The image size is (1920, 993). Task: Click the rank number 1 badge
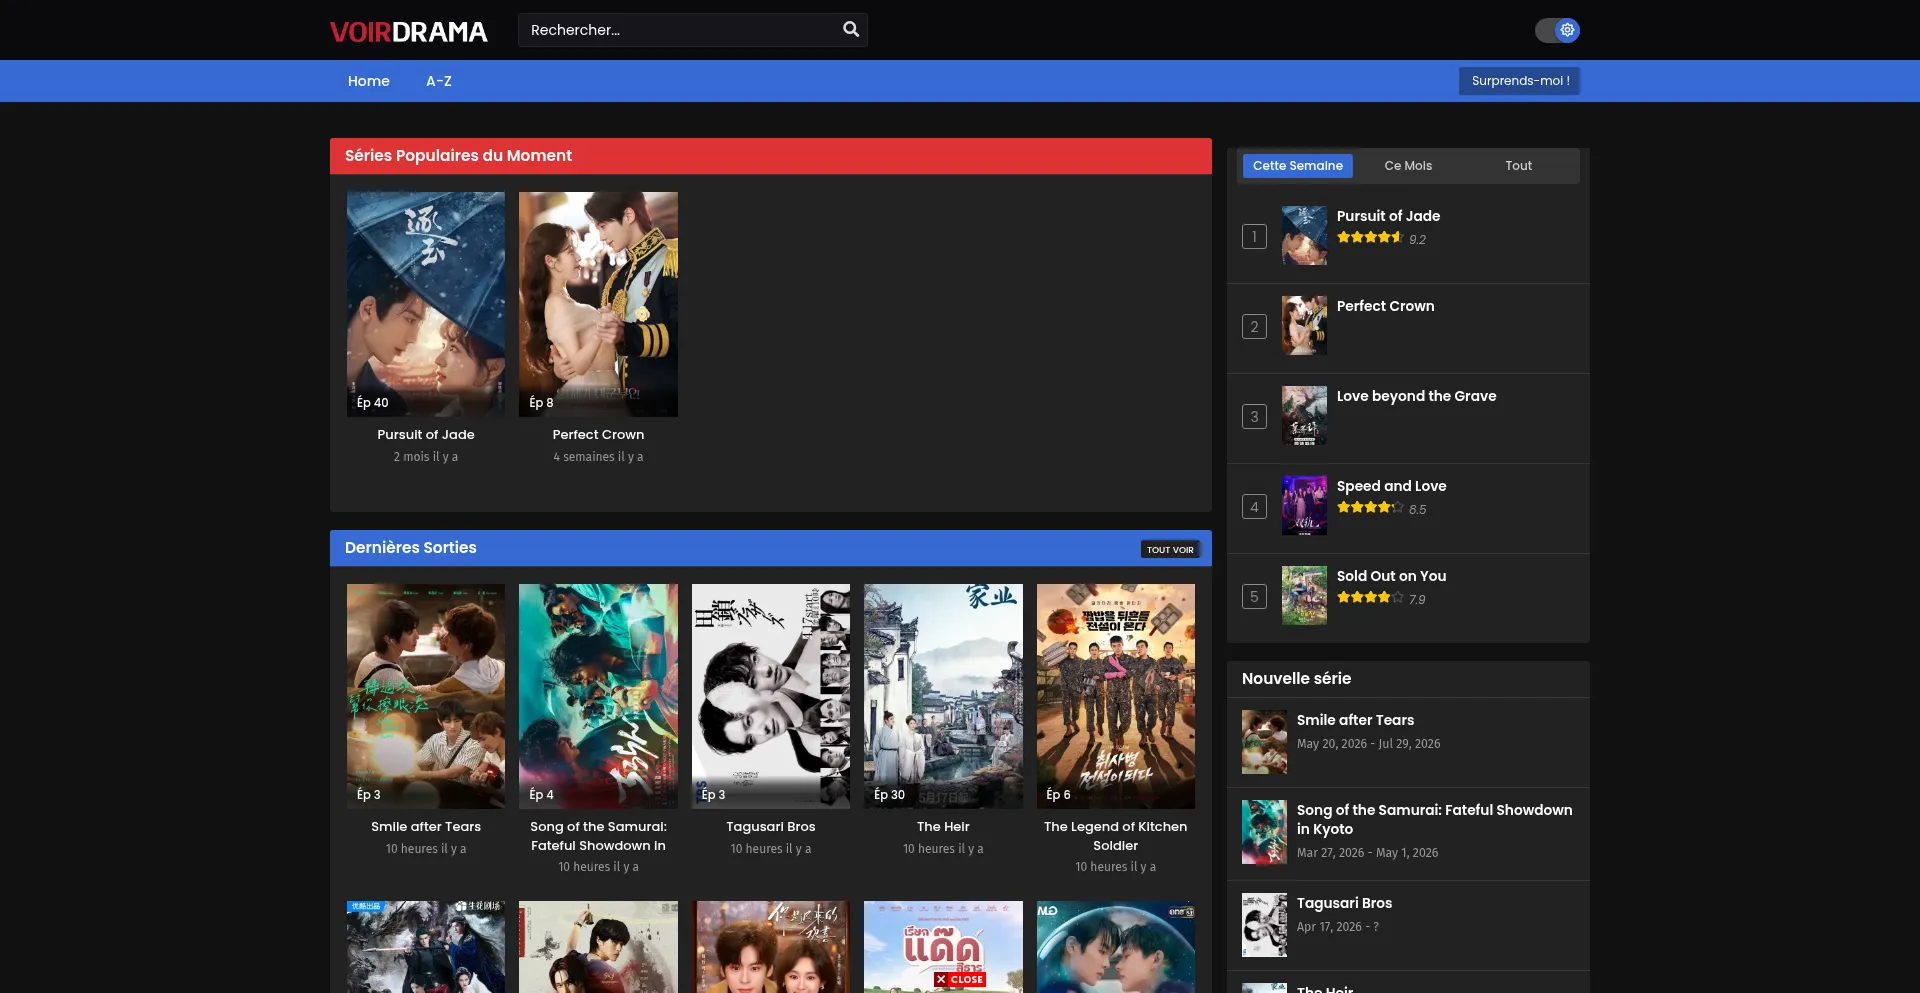click(1254, 236)
